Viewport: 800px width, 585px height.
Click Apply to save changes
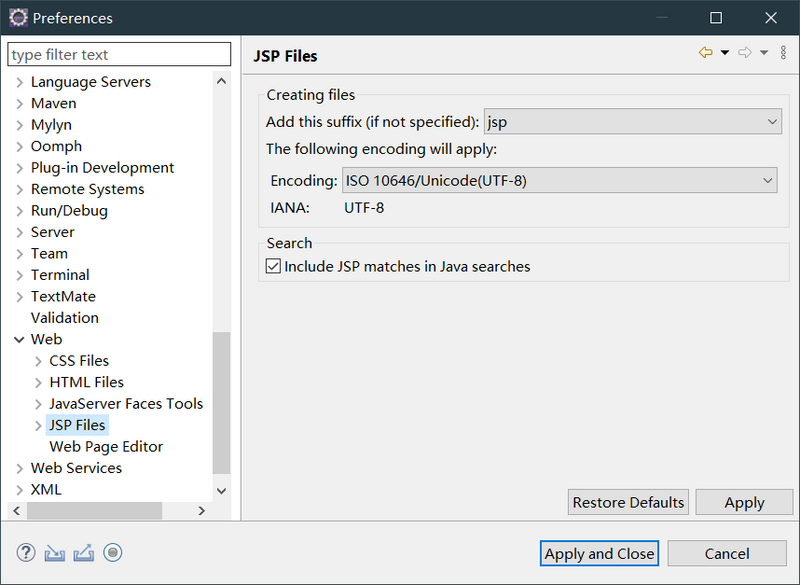744,502
